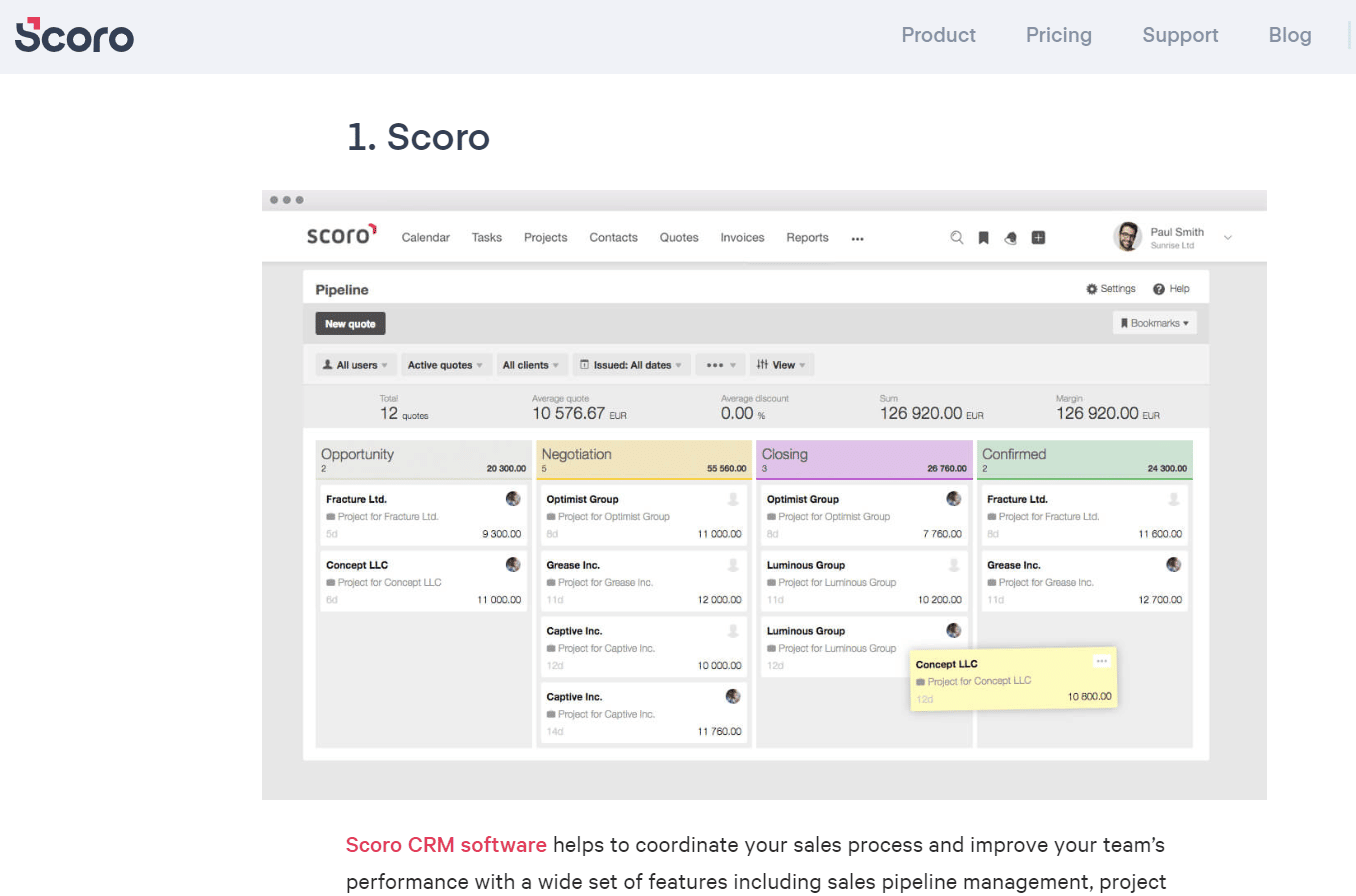Go to the Support page

(1180, 35)
